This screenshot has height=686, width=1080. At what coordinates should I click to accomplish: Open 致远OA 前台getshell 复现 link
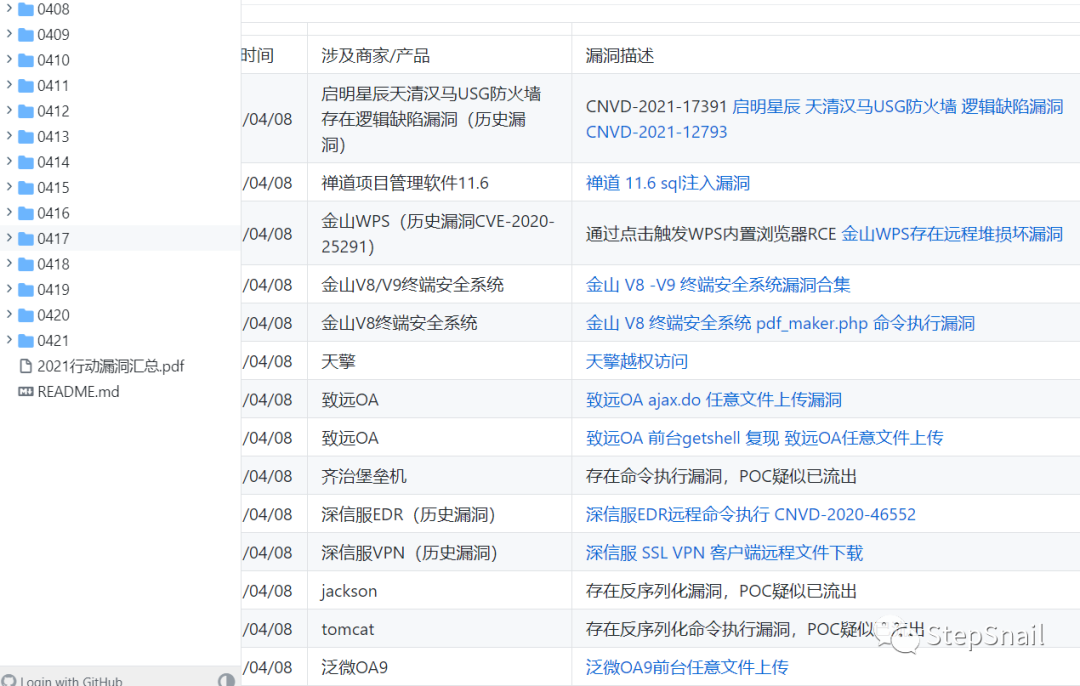[683, 437]
